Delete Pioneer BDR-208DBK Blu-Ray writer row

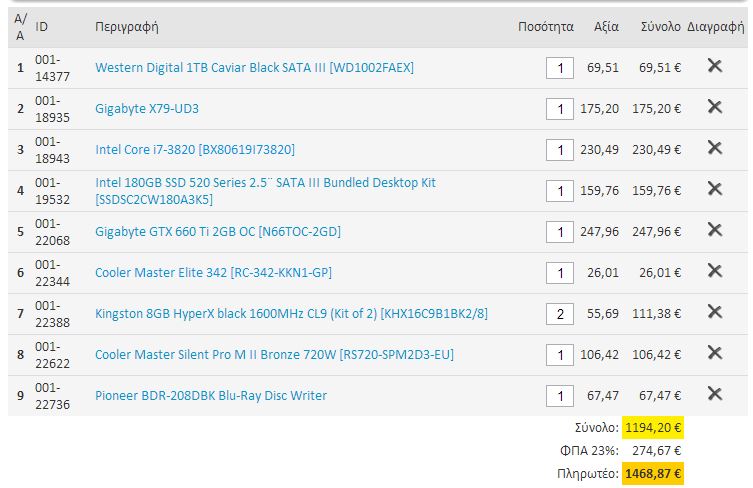tap(715, 394)
